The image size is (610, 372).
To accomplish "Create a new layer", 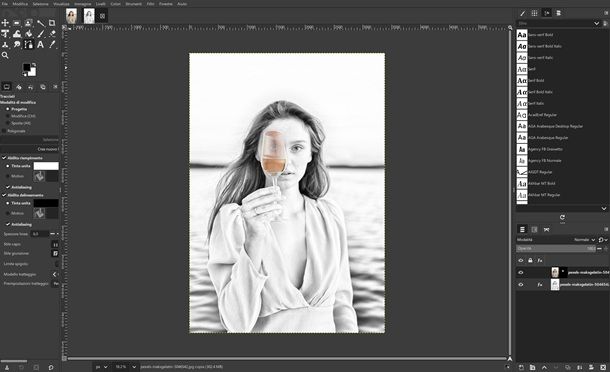I will [x=521, y=367].
